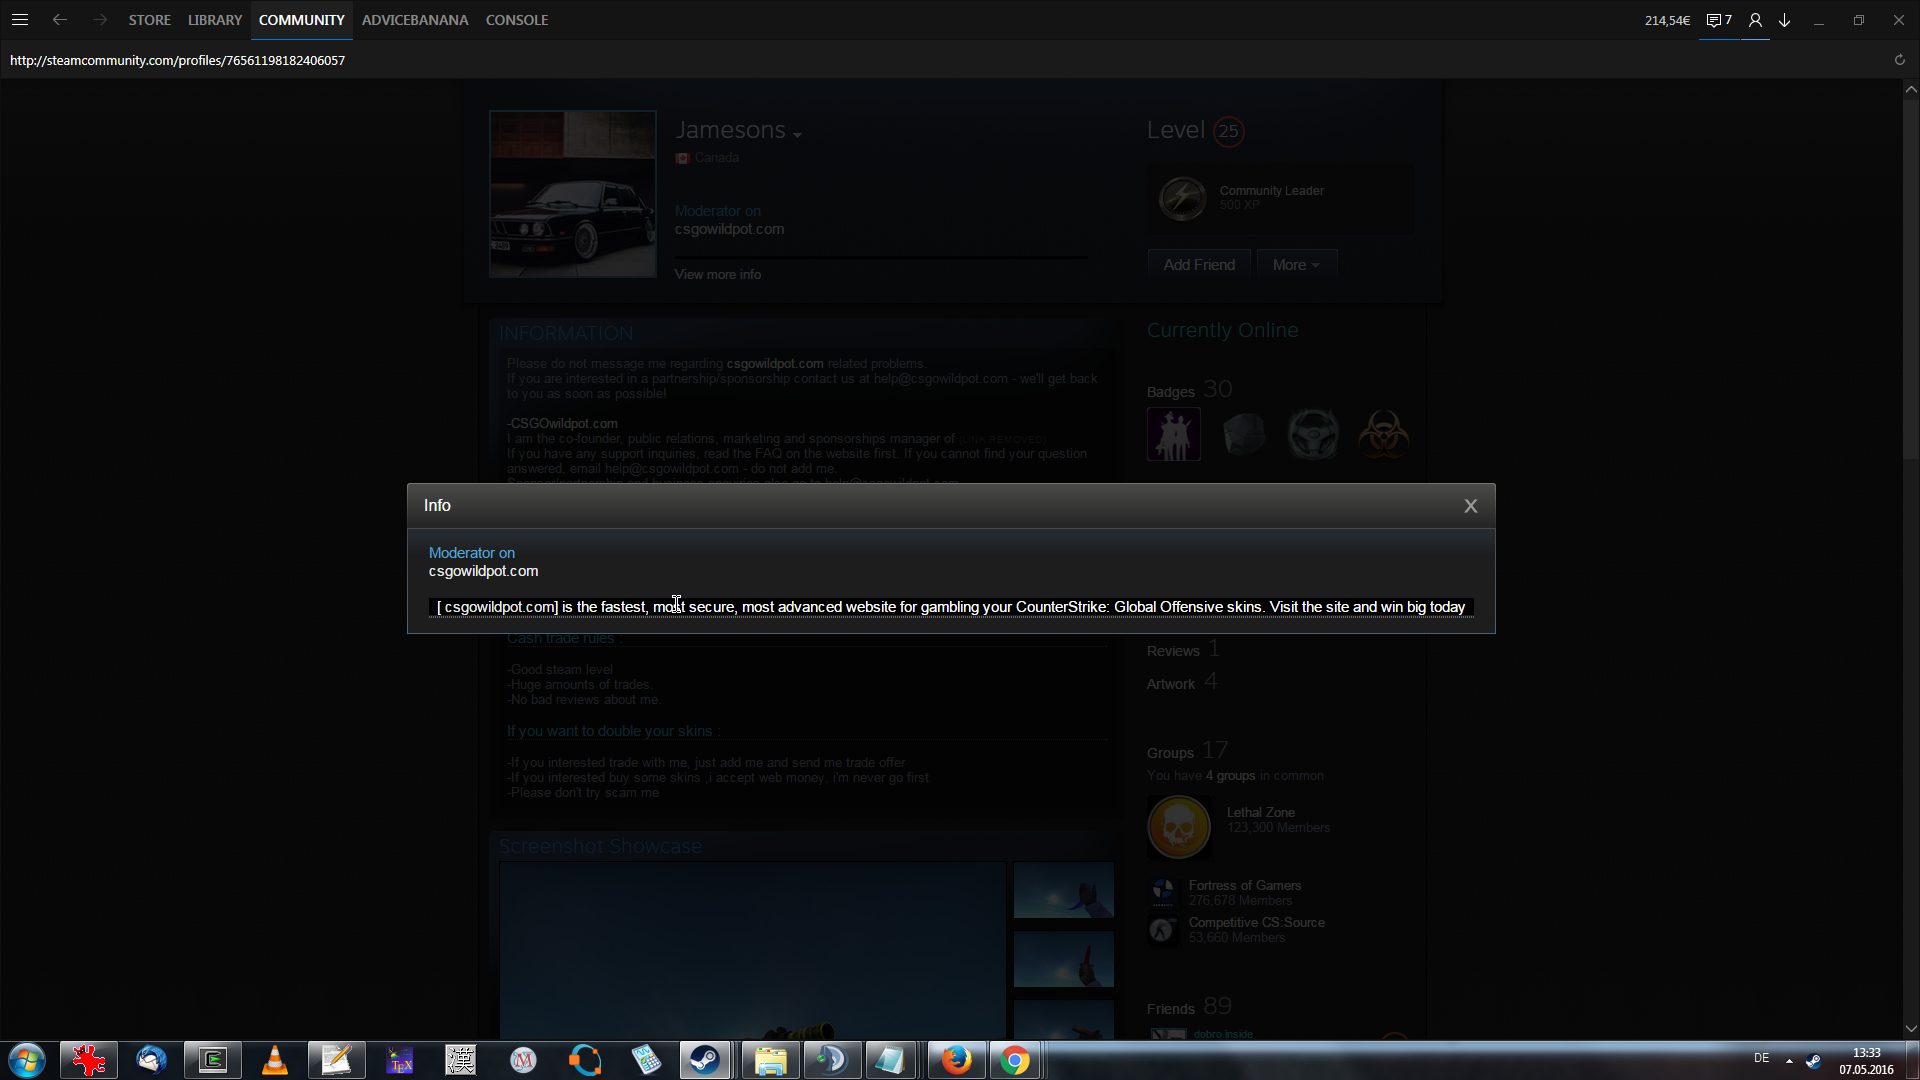Show hidden system tray icons
1920x1080 pixels.
pyautogui.click(x=1789, y=1060)
